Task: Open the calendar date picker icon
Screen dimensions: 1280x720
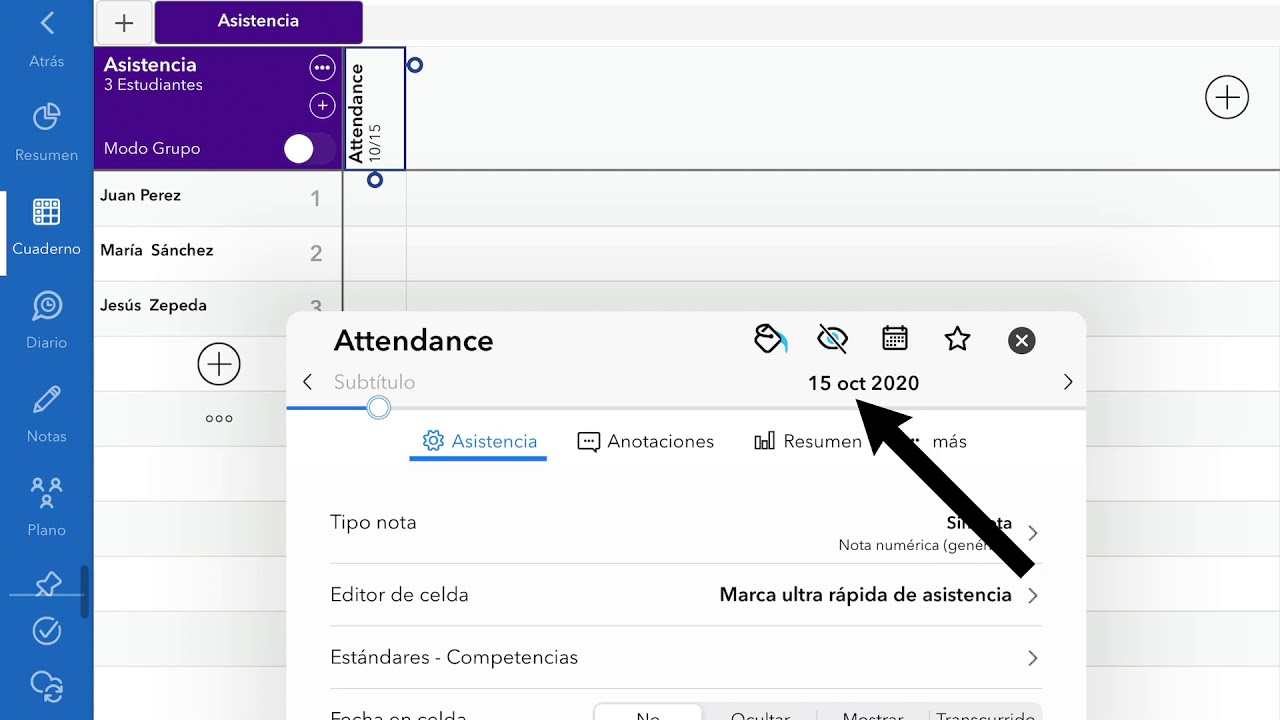Action: pos(895,338)
